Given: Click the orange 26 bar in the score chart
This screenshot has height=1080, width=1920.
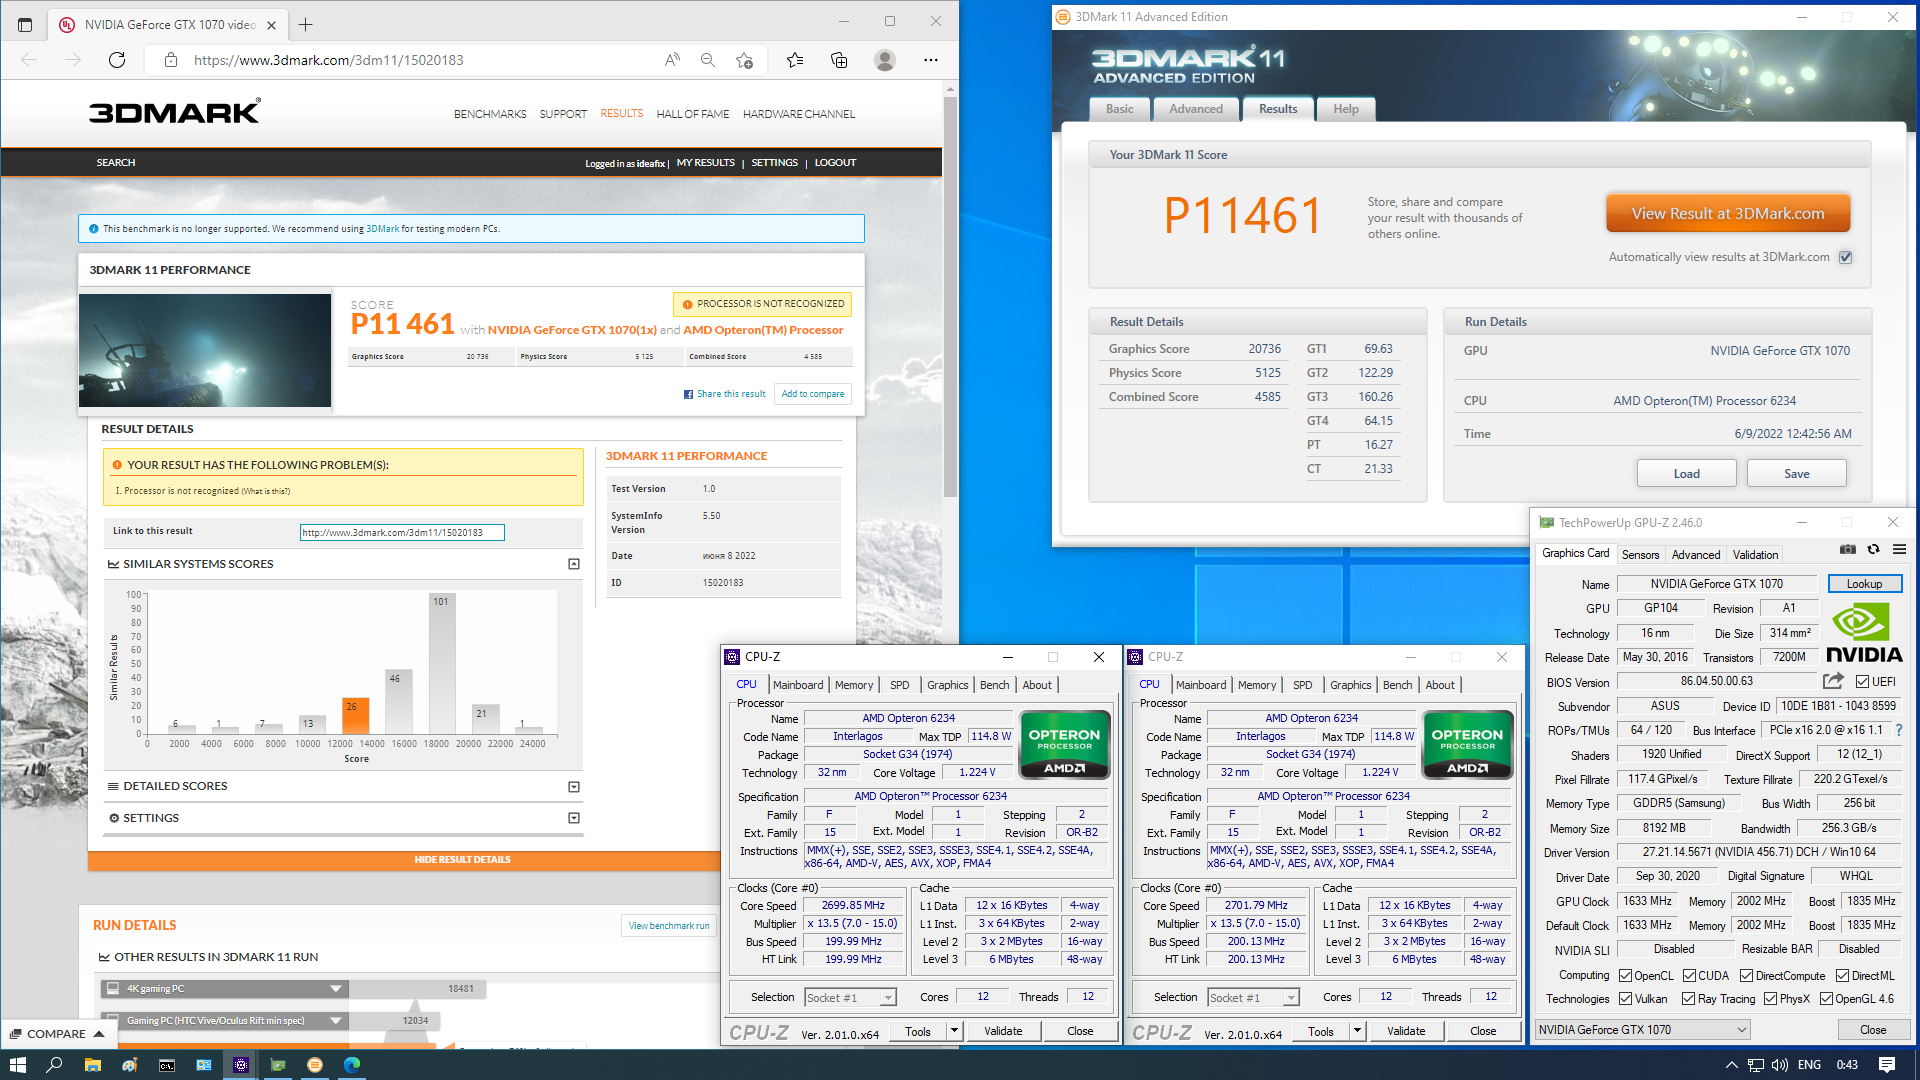Looking at the screenshot, I should (x=356, y=715).
